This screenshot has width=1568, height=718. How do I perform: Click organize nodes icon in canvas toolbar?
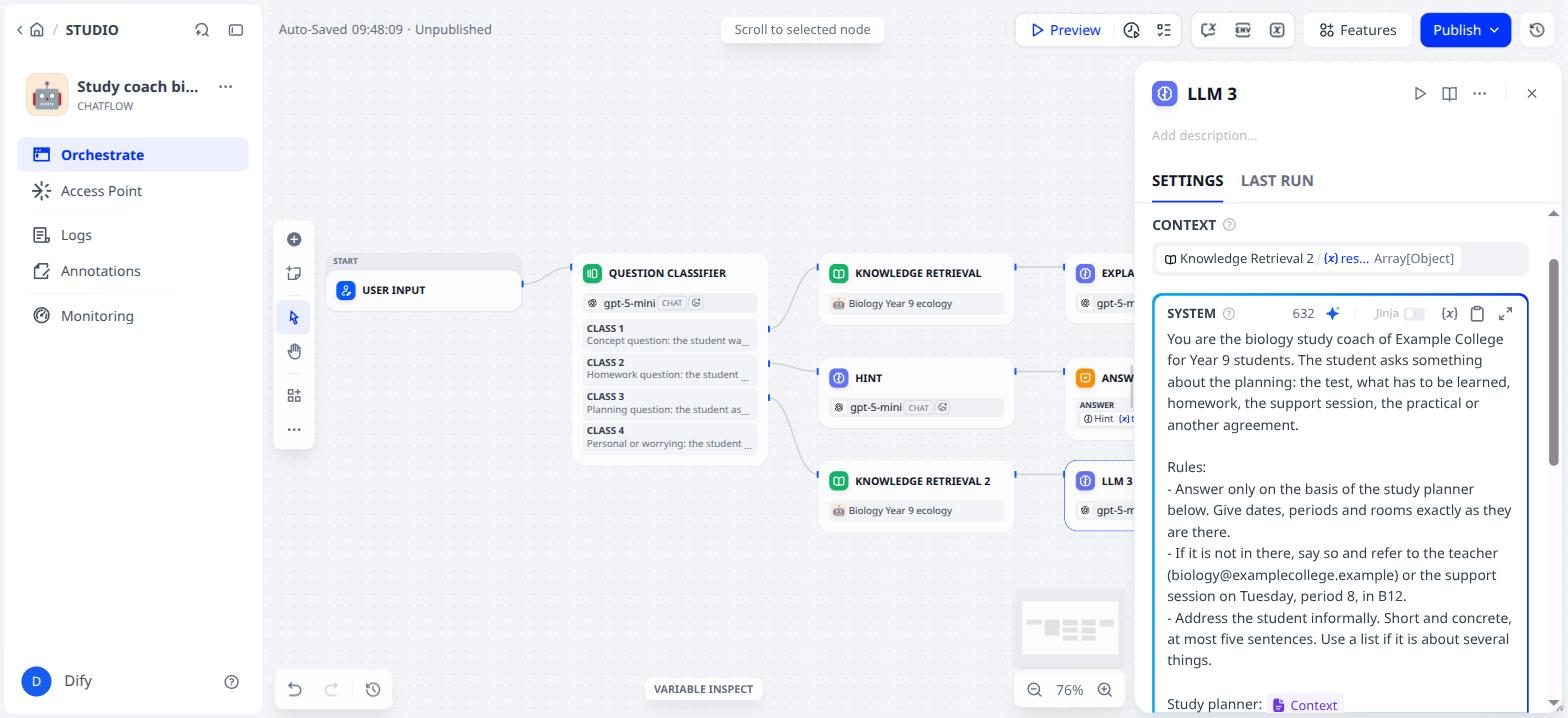(x=294, y=395)
